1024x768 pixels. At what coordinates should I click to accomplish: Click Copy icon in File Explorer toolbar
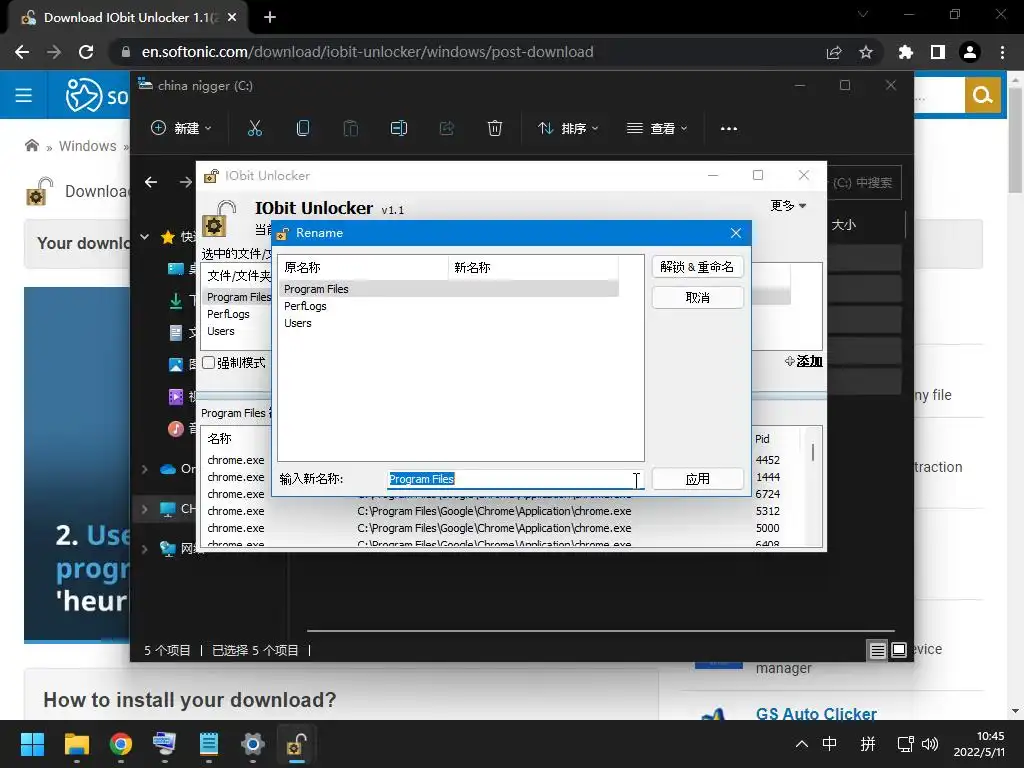(303, 129)
